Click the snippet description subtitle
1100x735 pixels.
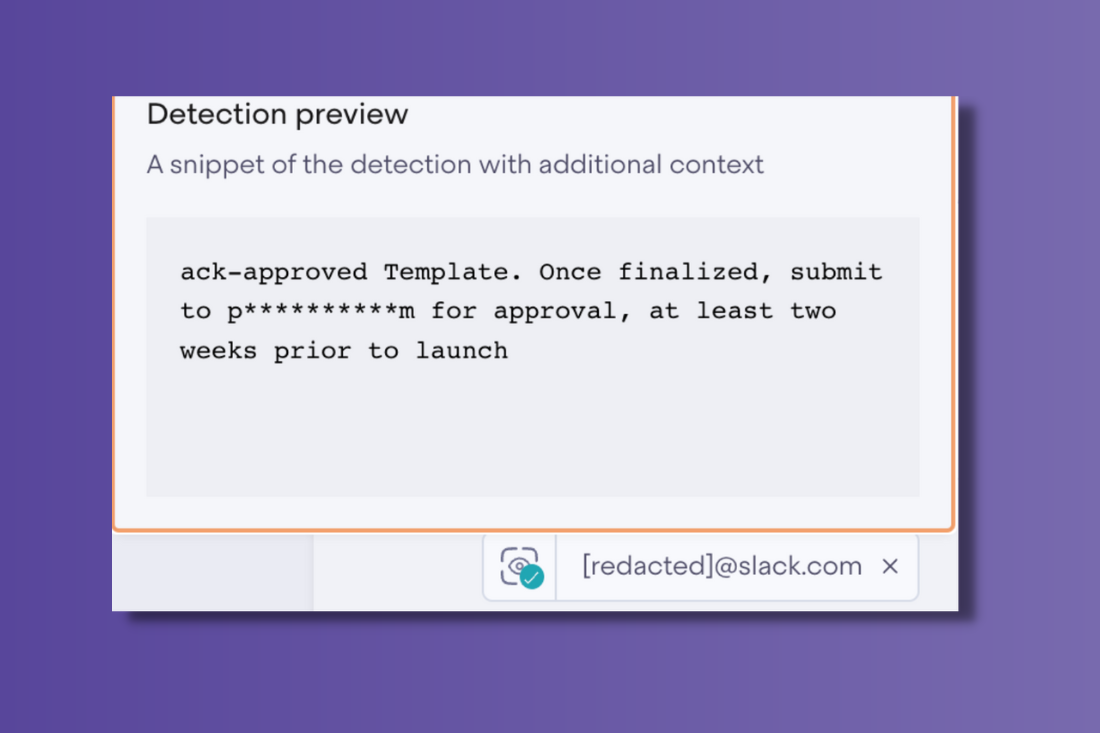click(455, 165)
